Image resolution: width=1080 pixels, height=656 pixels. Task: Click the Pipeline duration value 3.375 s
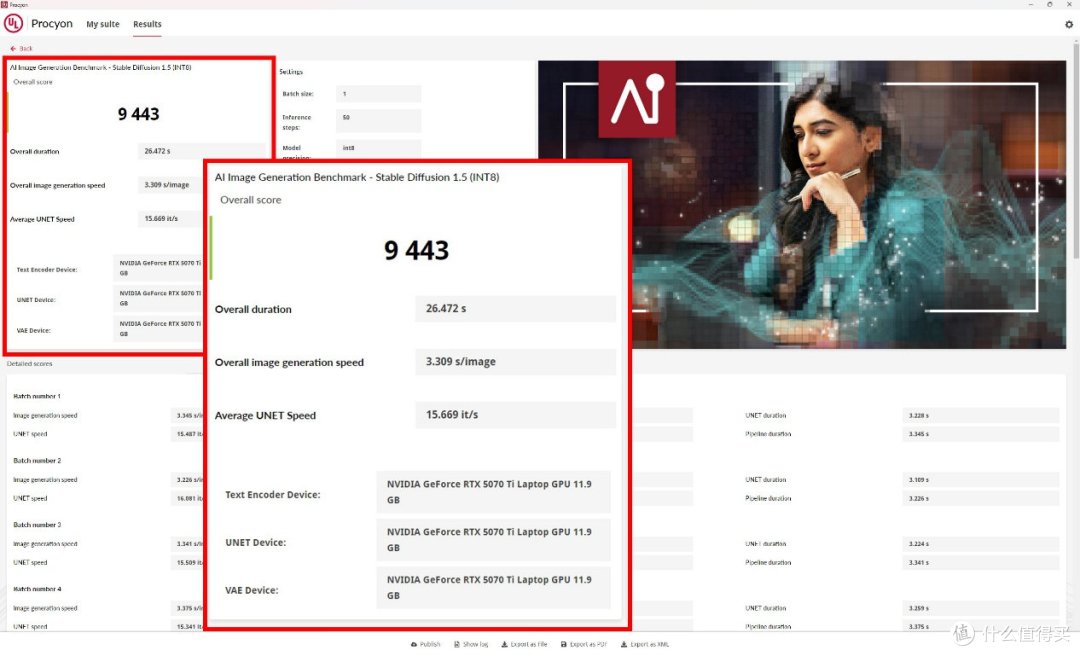[x=980, y=626]
